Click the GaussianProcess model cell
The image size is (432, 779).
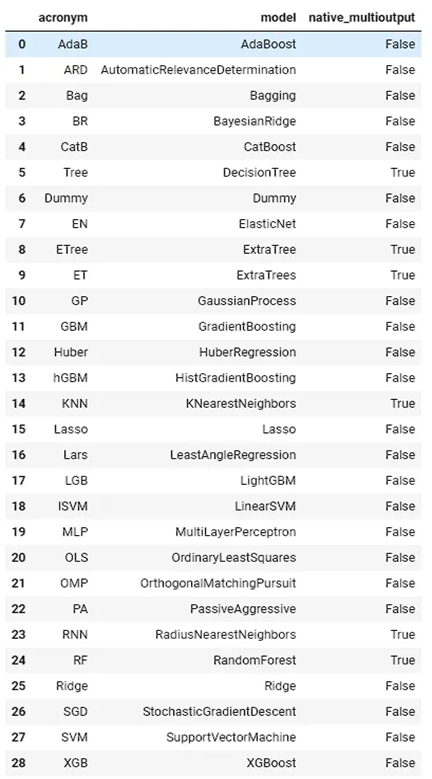246,301
